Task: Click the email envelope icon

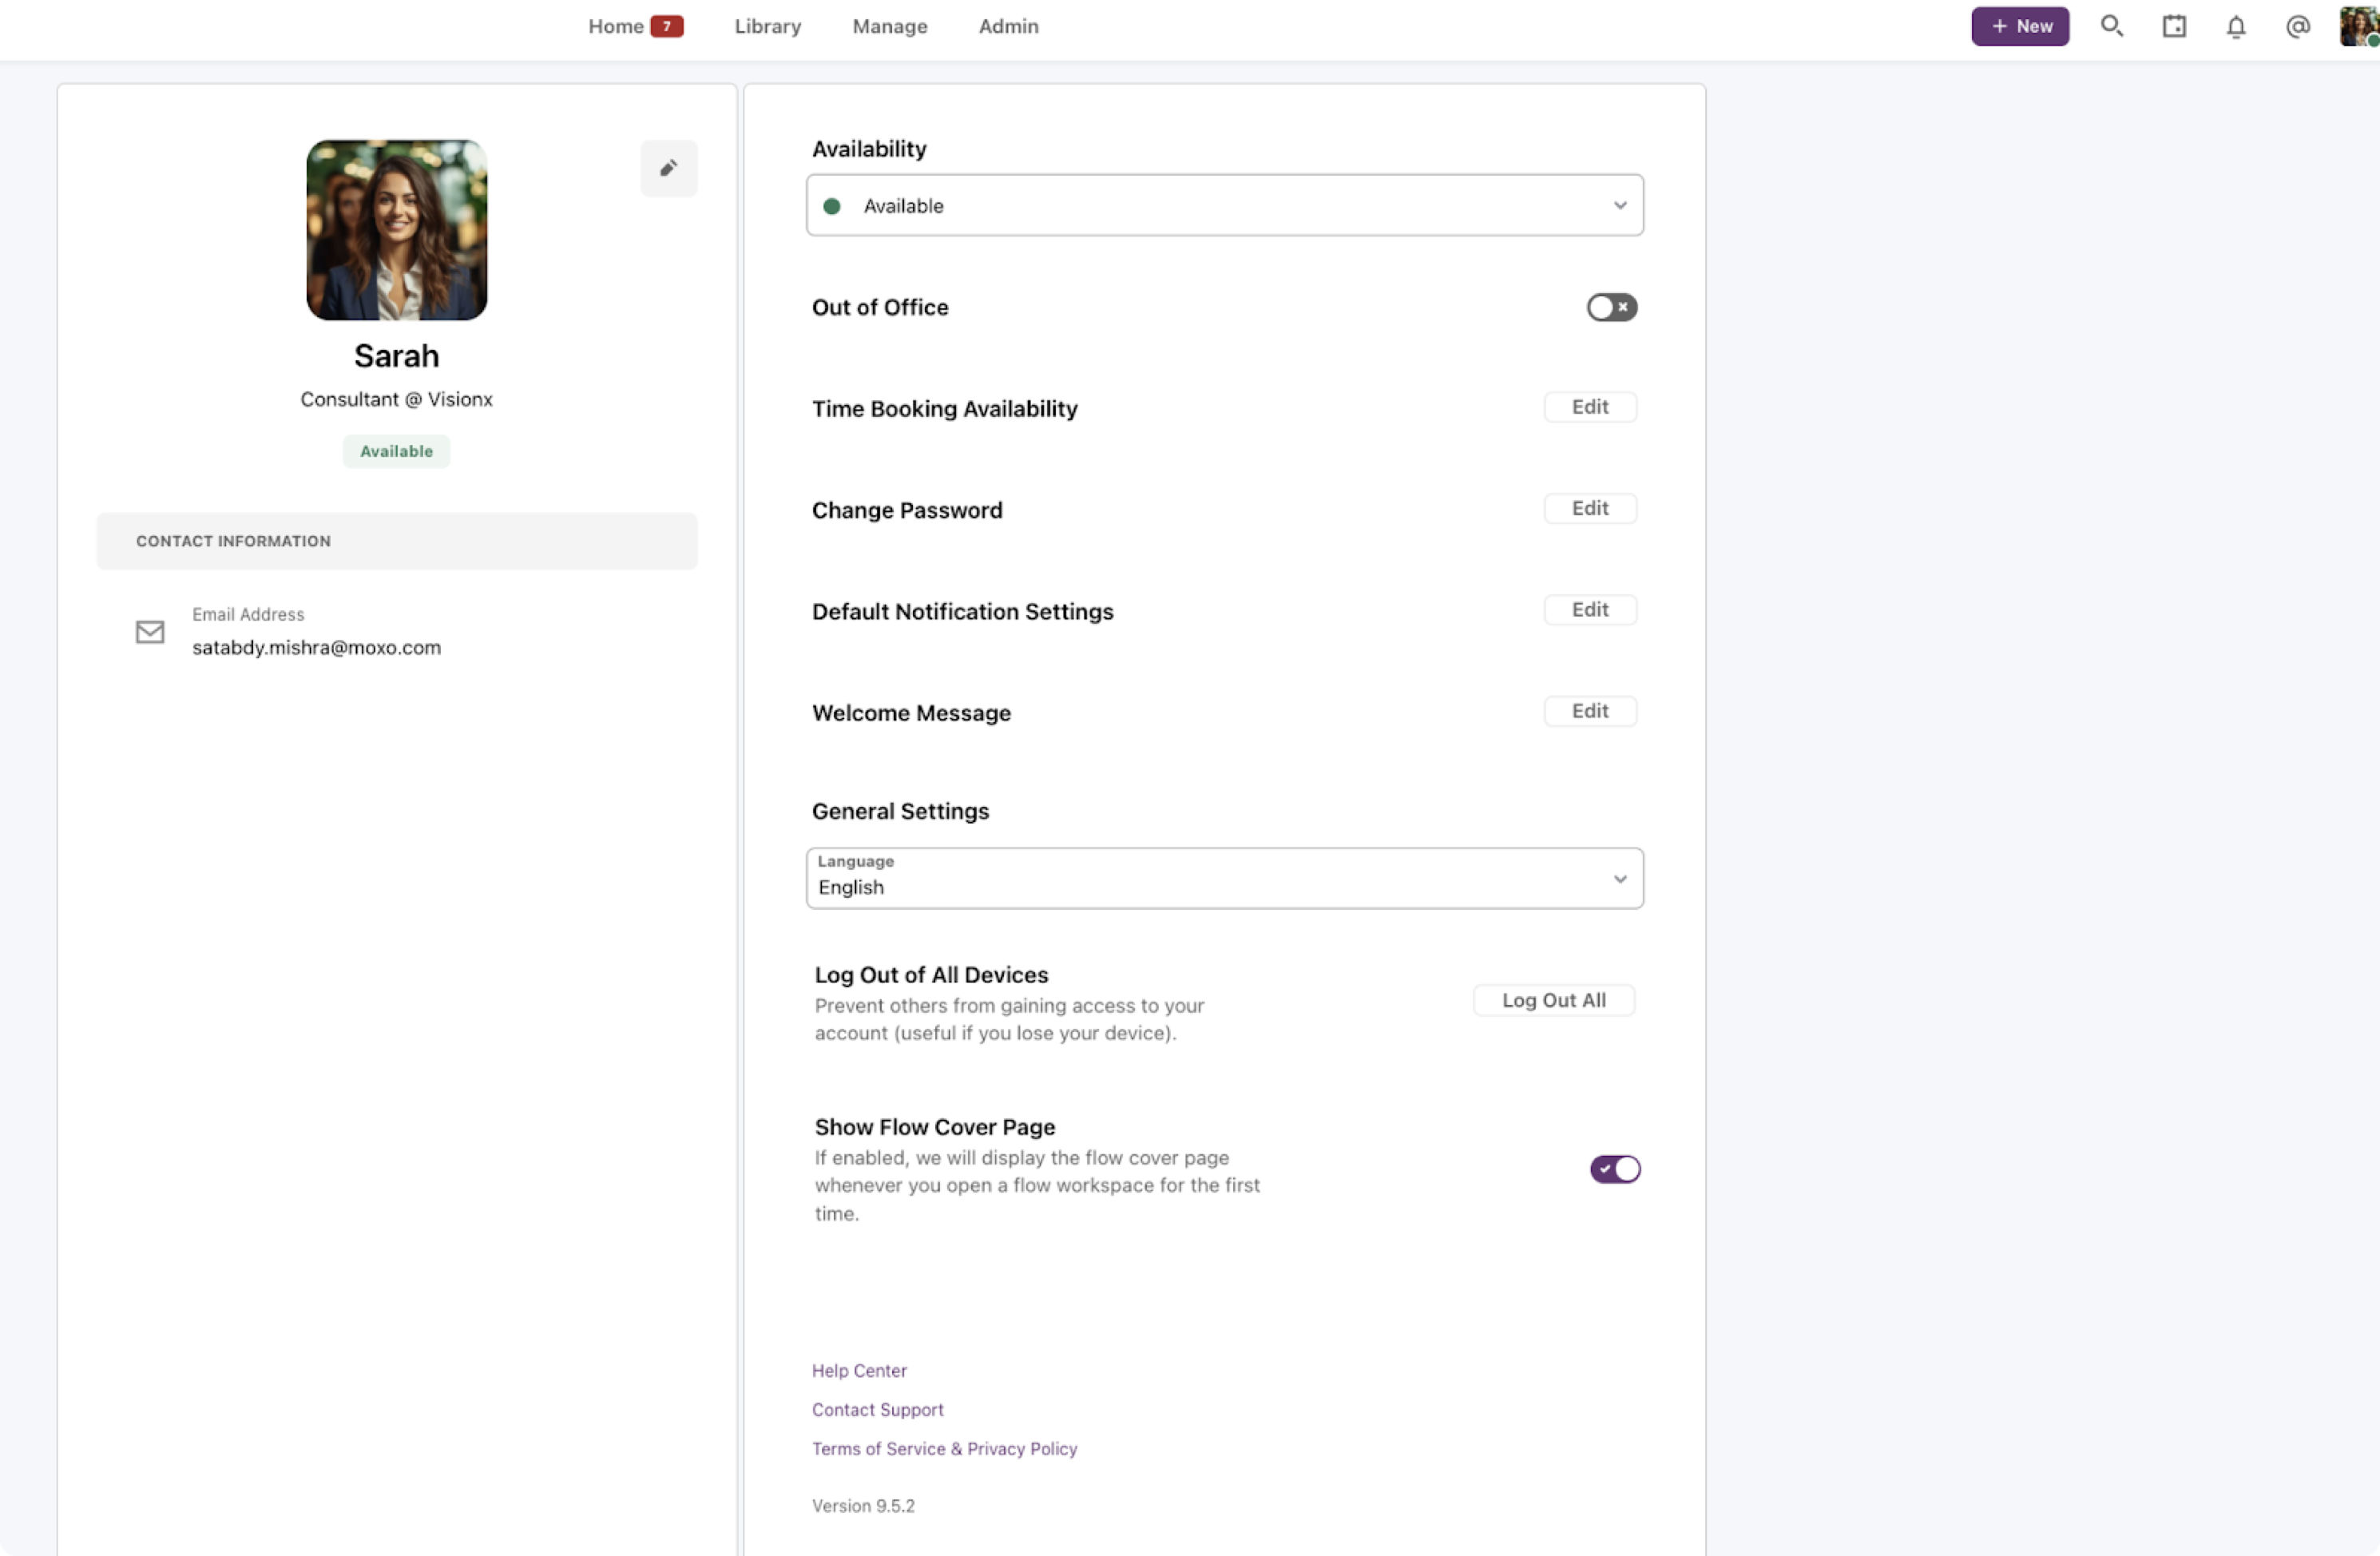Action: [150, 631]
